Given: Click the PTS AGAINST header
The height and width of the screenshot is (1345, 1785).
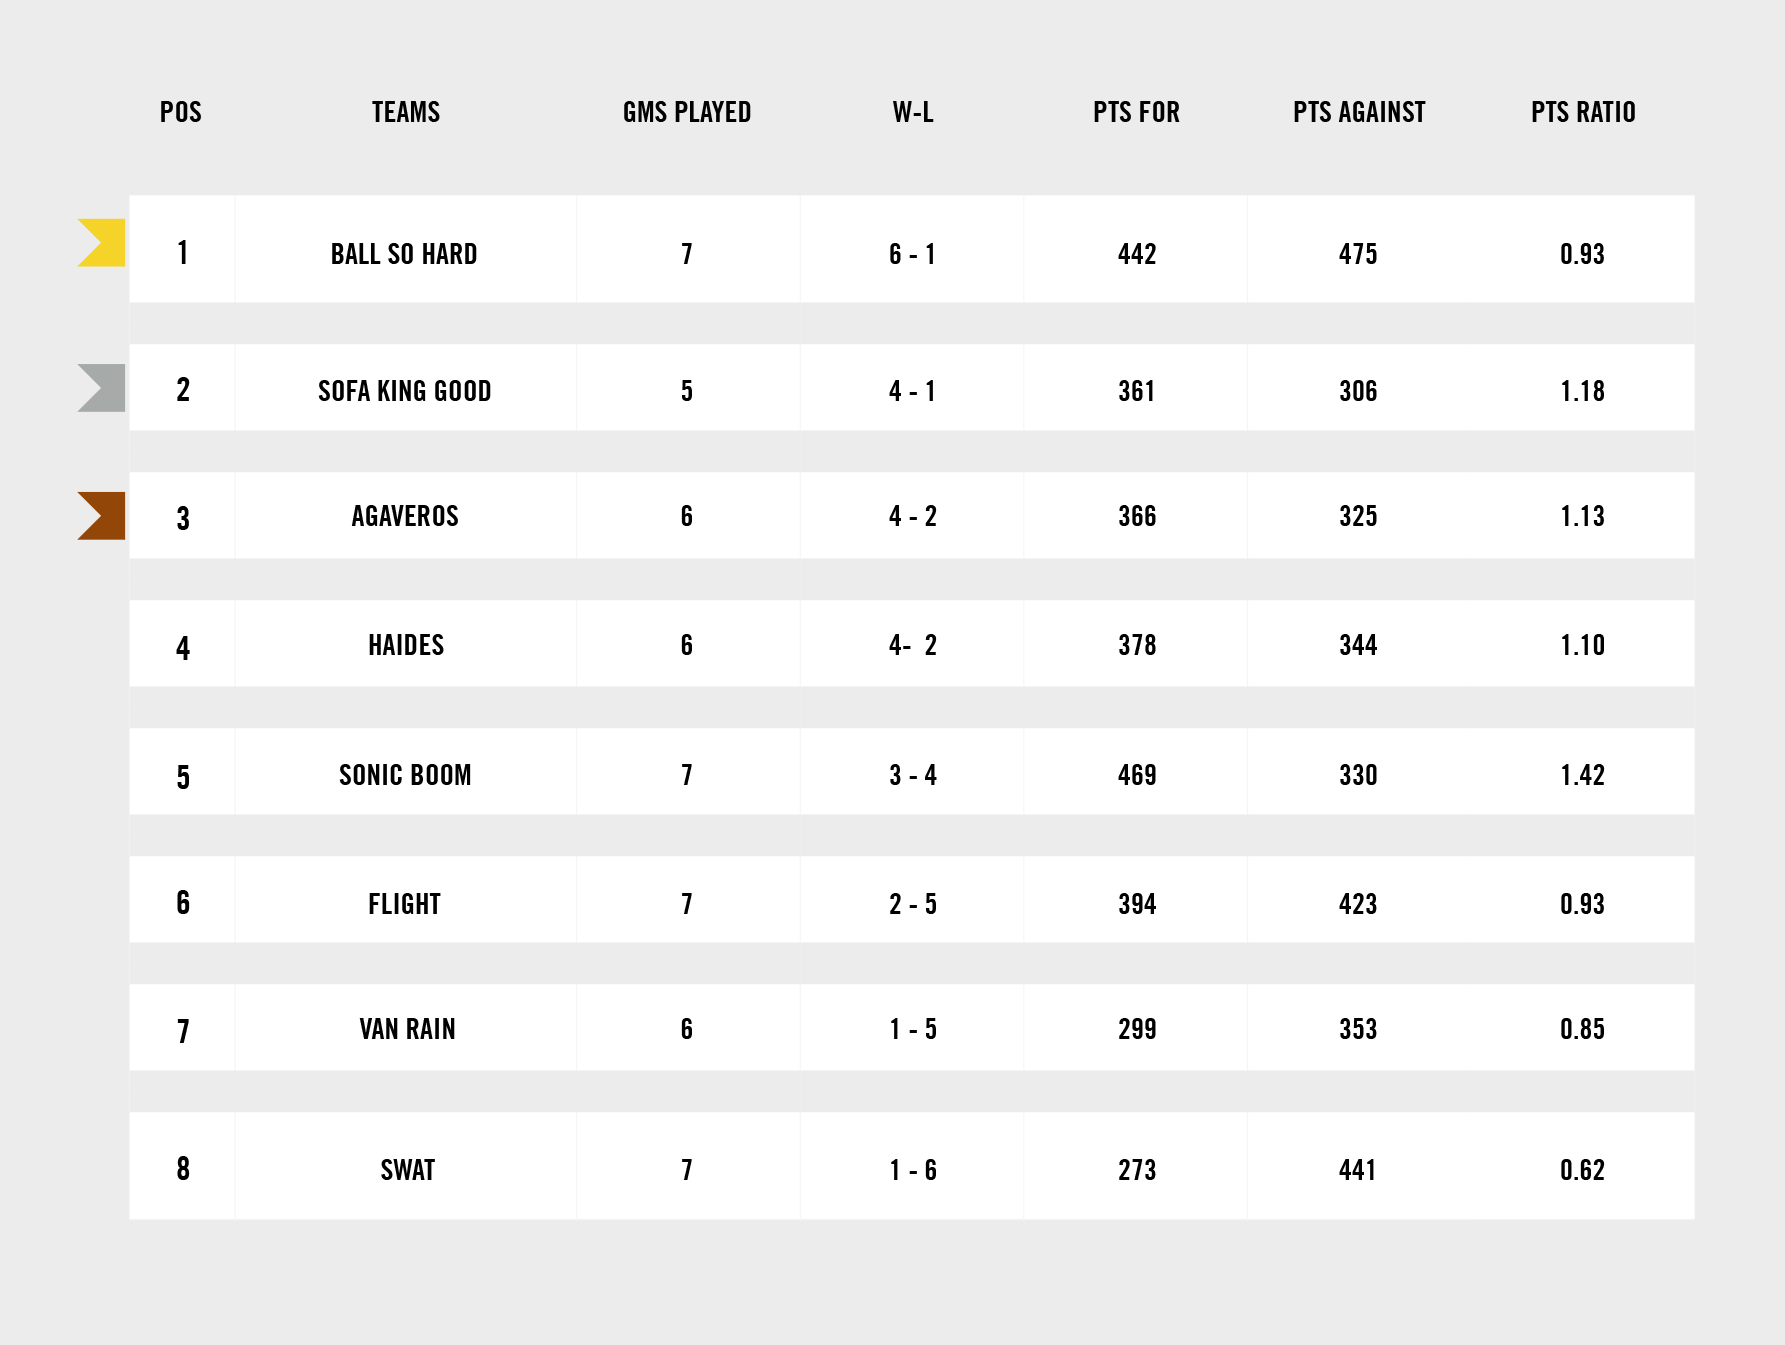Looking at the screenshot, I should click(1359, 112).
